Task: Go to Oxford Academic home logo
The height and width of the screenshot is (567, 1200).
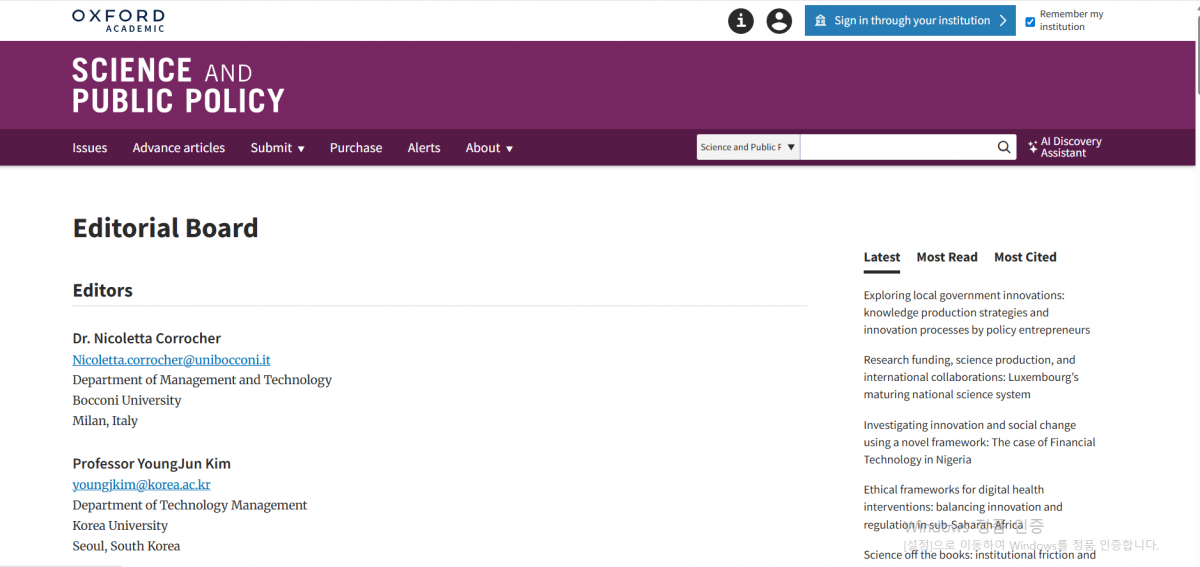Action: pos(118,20)
